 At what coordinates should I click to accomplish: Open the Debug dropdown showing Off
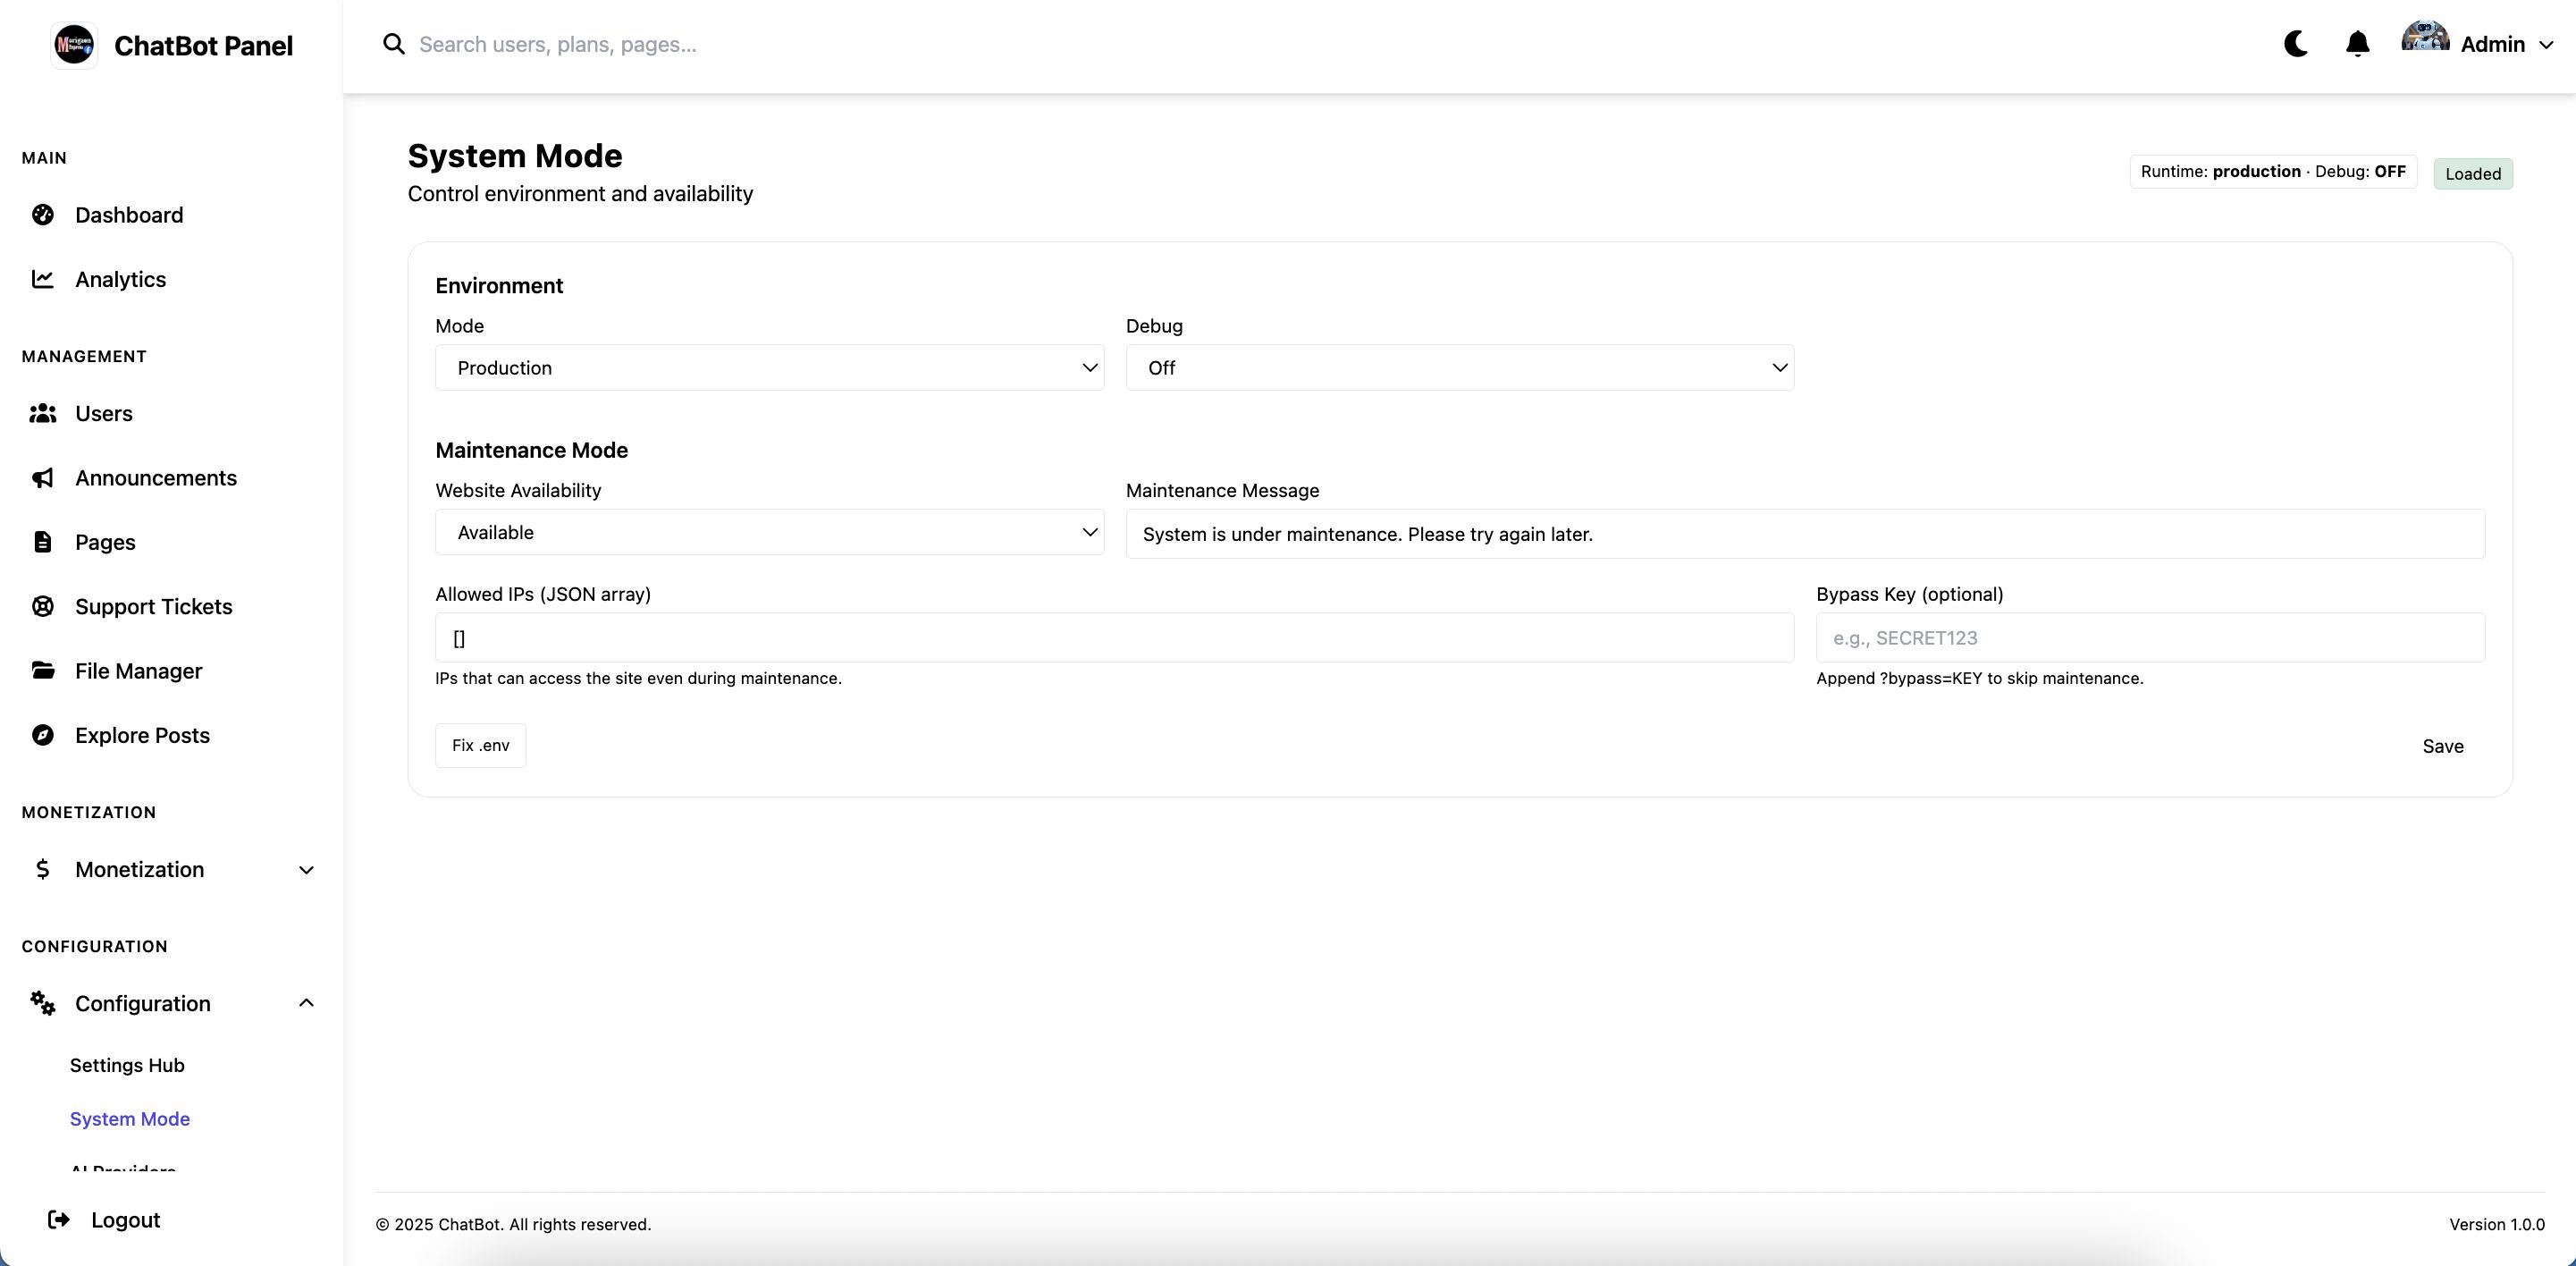(1459, 368)
